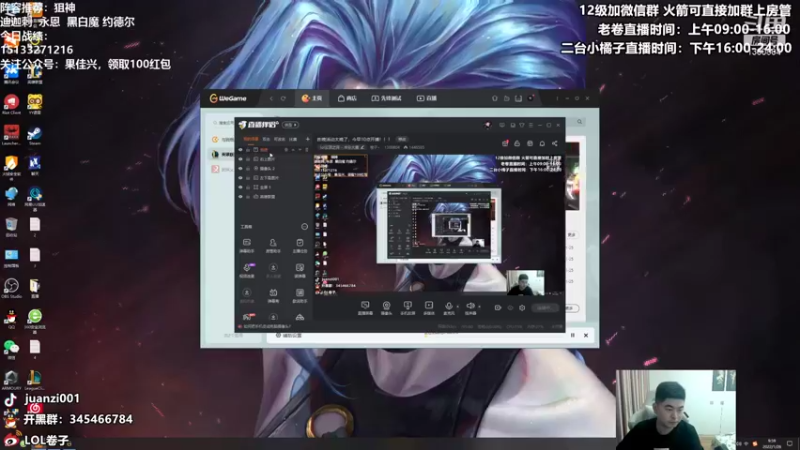The height and width of the screenshot is (450, 800).
Task: Click the webcam overlay in stream preview
Action: (525, 283)
